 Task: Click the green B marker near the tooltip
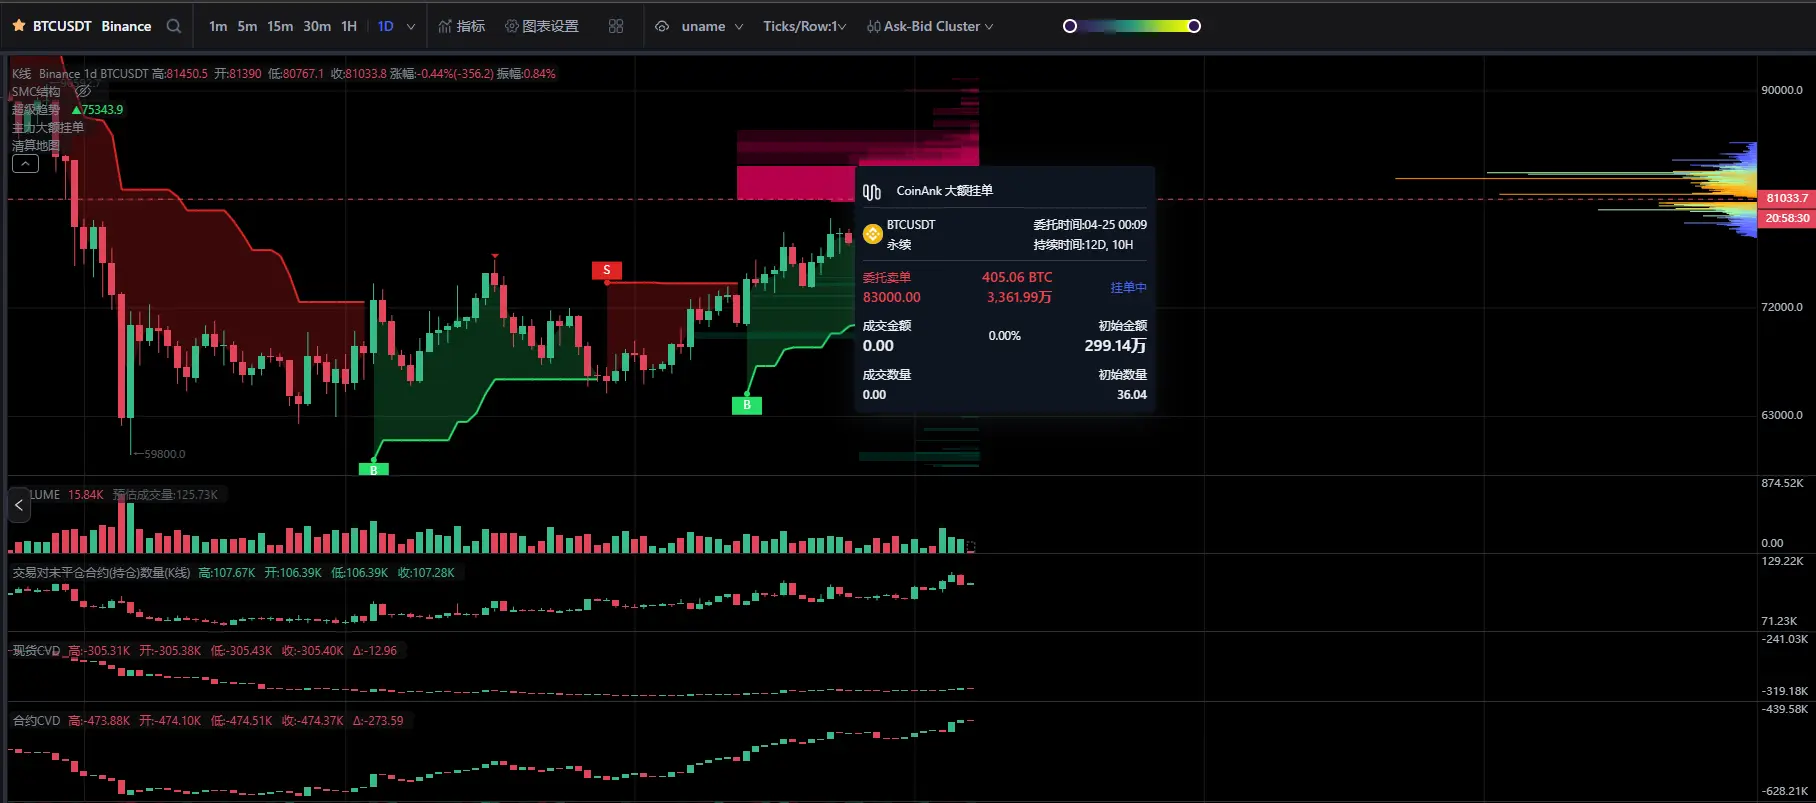click(747, 405)
